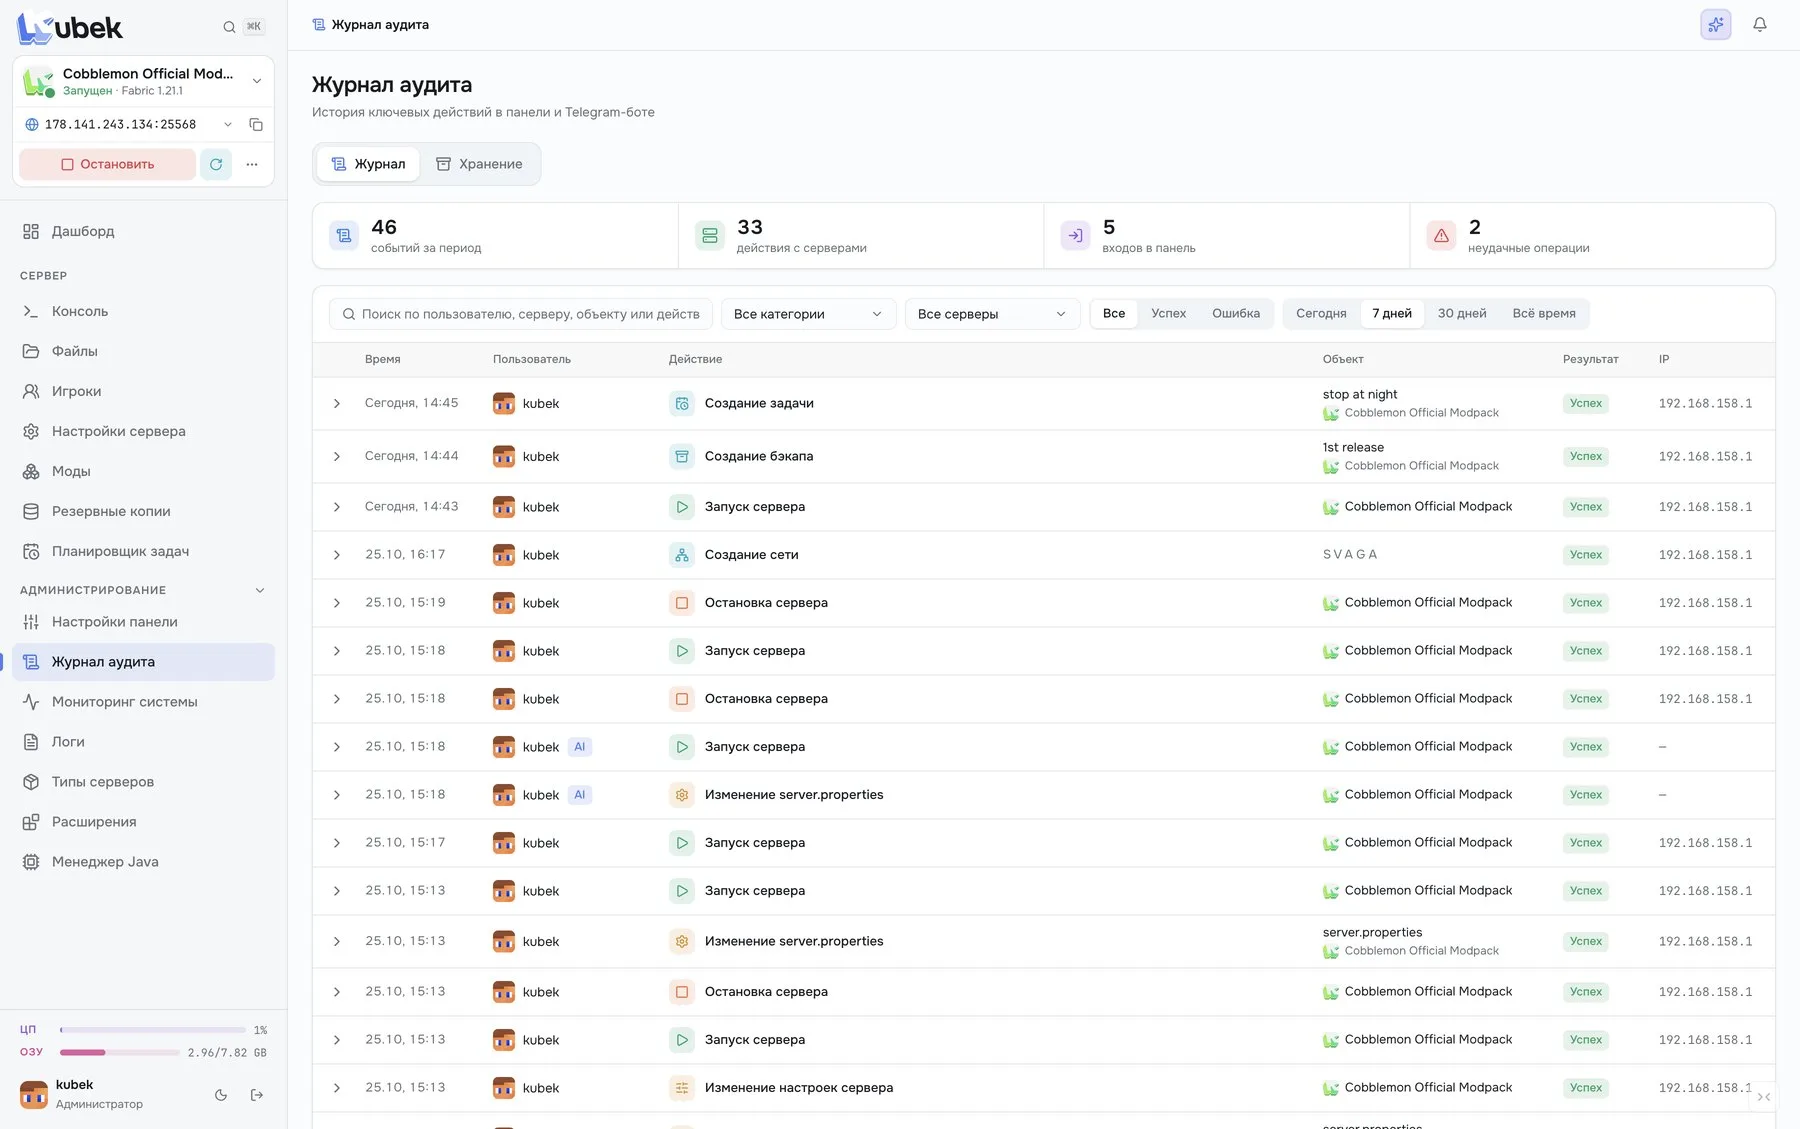Open Консоль in the sidebar
This screenshot has height=1129, width=1800.
[x=143, y=311]
